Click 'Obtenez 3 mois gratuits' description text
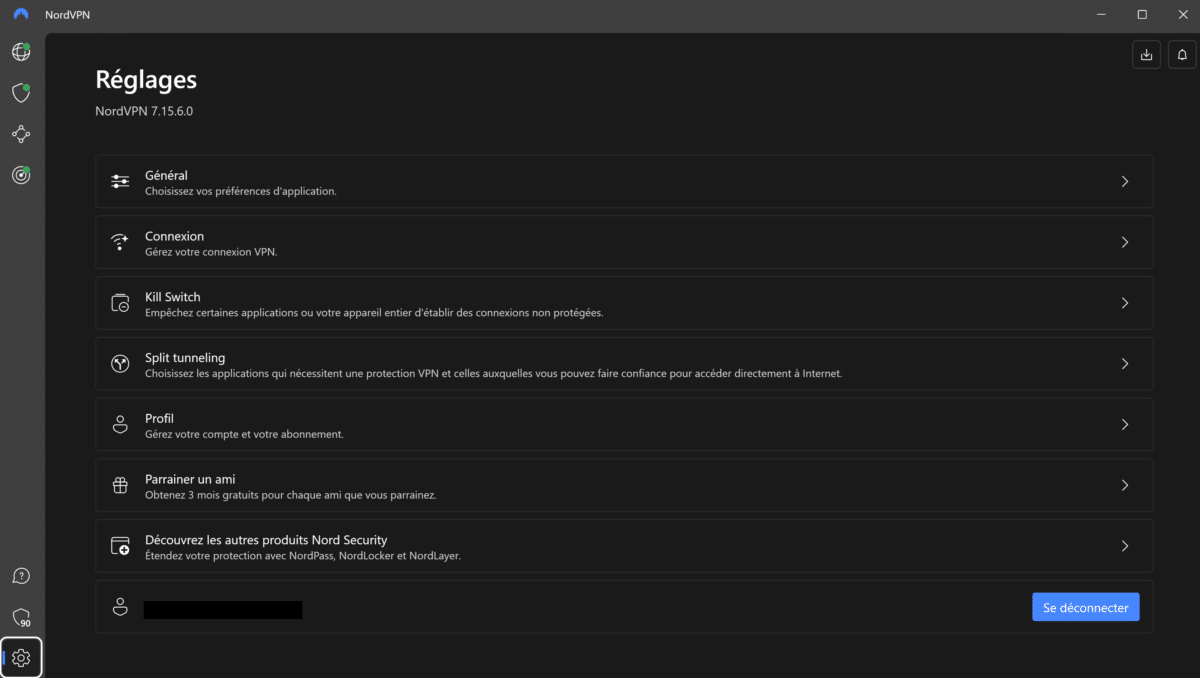The width and height of the screenshot is (1200, 678). pyautogui.click(x=290, y=496)
